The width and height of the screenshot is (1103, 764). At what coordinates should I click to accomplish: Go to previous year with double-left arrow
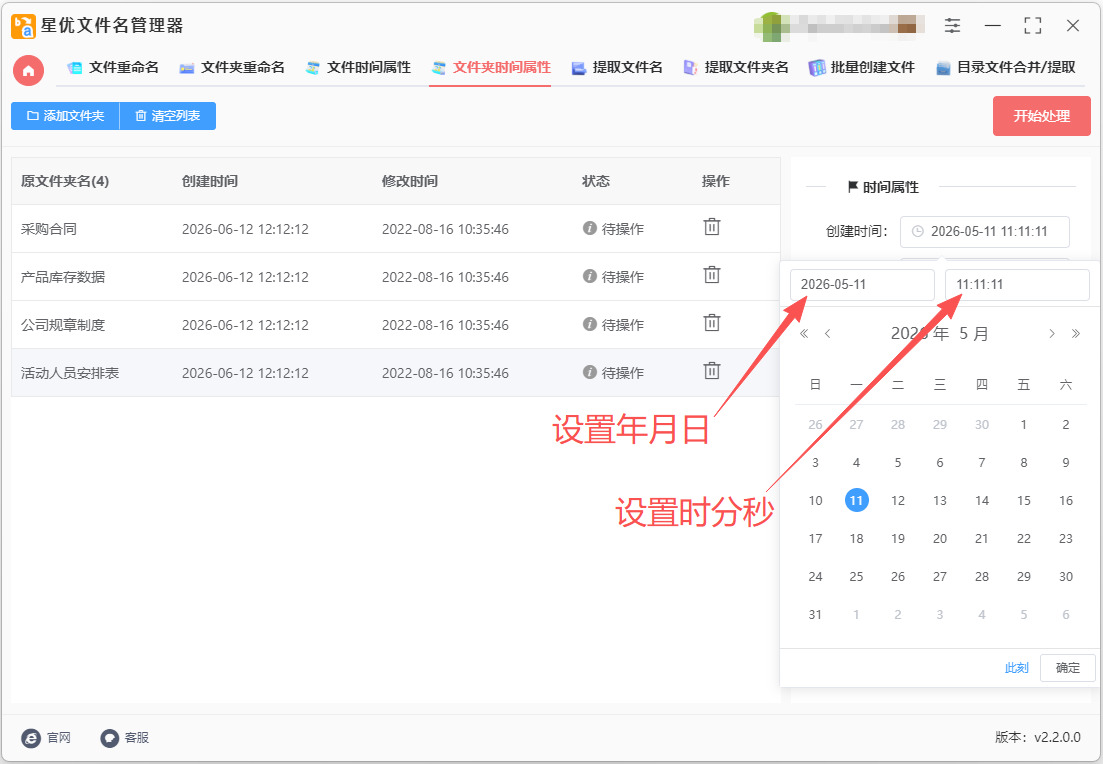tap(804, 333)
